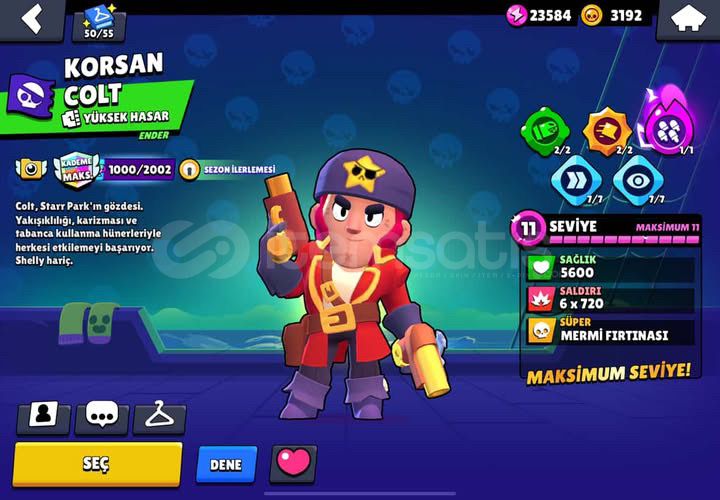Open the skins counter showing 50/55
720x500 pixels.
pos(99,23)
